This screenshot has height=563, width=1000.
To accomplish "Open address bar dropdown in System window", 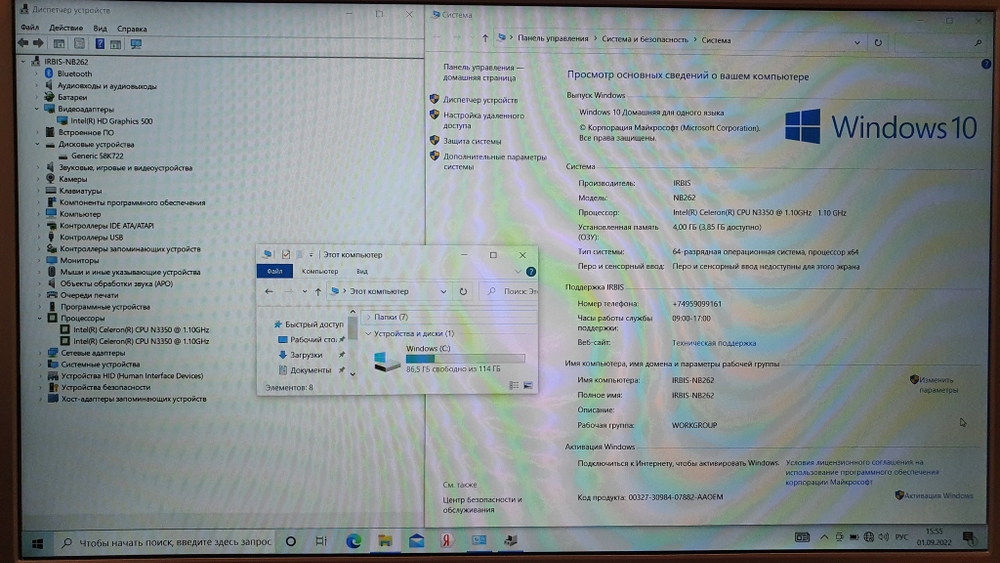I will 857,43.
